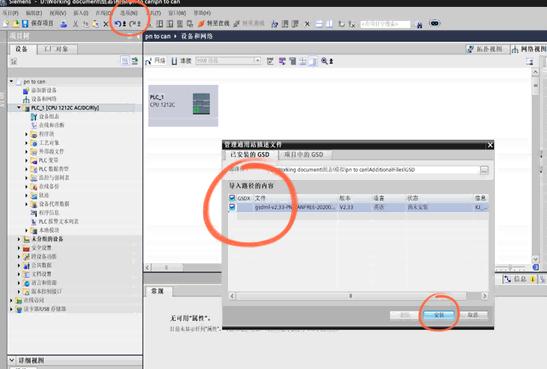Click the Cut scissors icon
Screen dimensions: 547x369
click(75, 24)
